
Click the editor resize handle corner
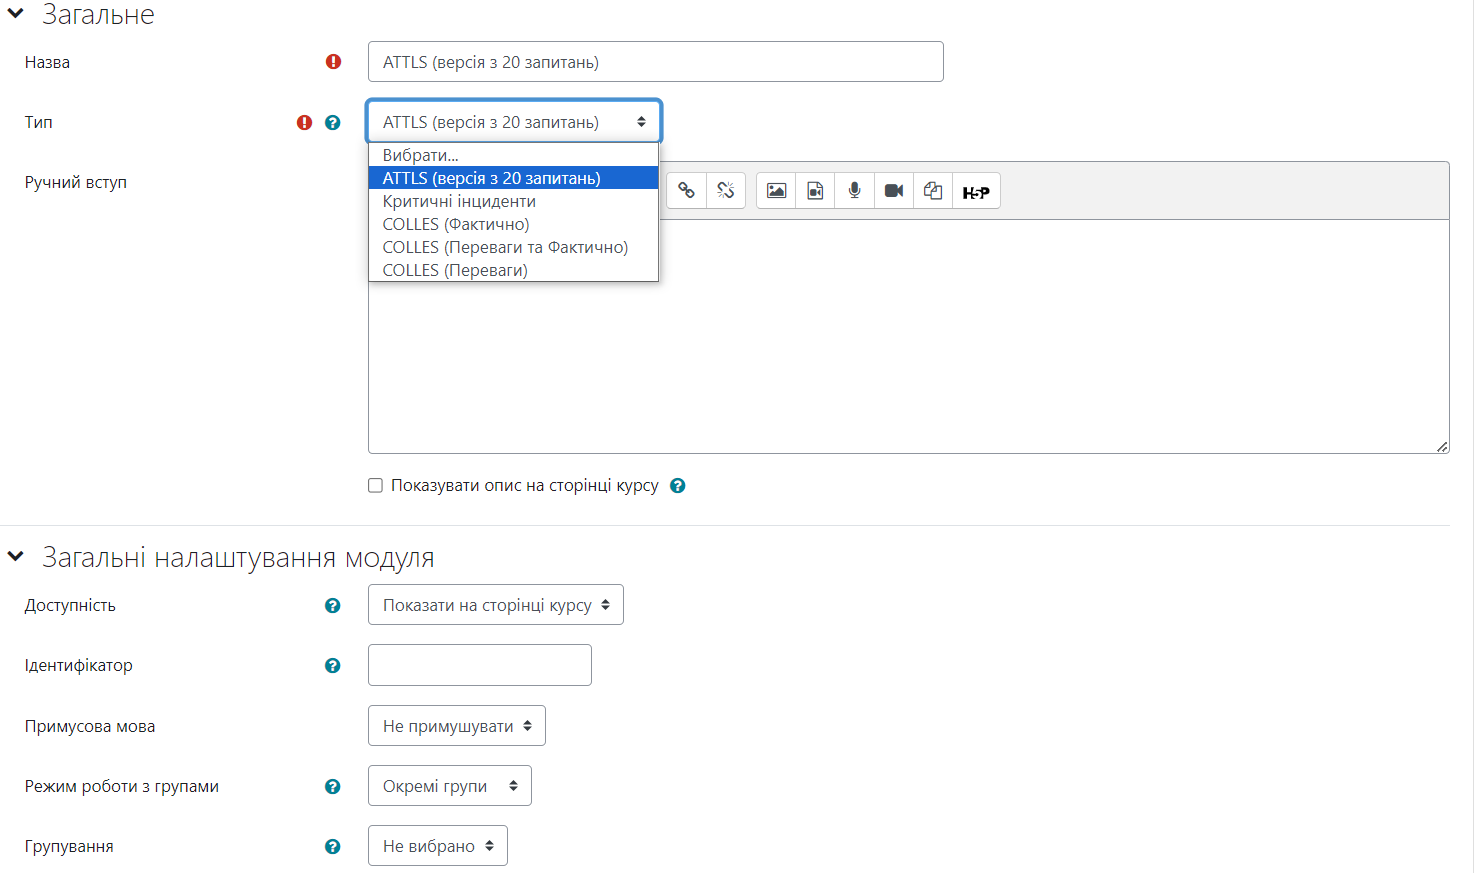tap(1442, 446)
